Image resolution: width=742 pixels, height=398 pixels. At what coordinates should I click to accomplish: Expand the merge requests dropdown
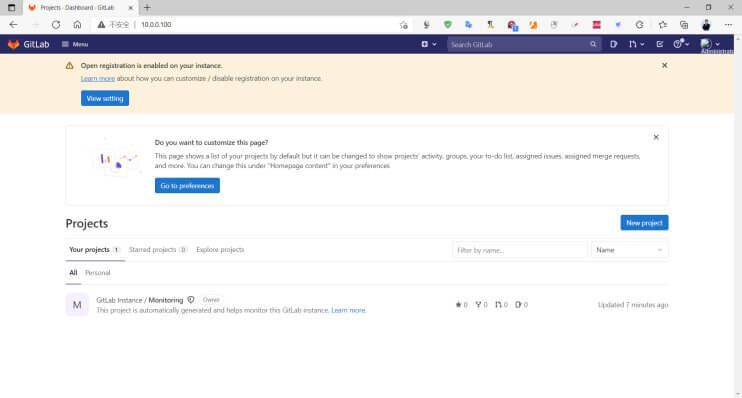[x=636, y=44]
